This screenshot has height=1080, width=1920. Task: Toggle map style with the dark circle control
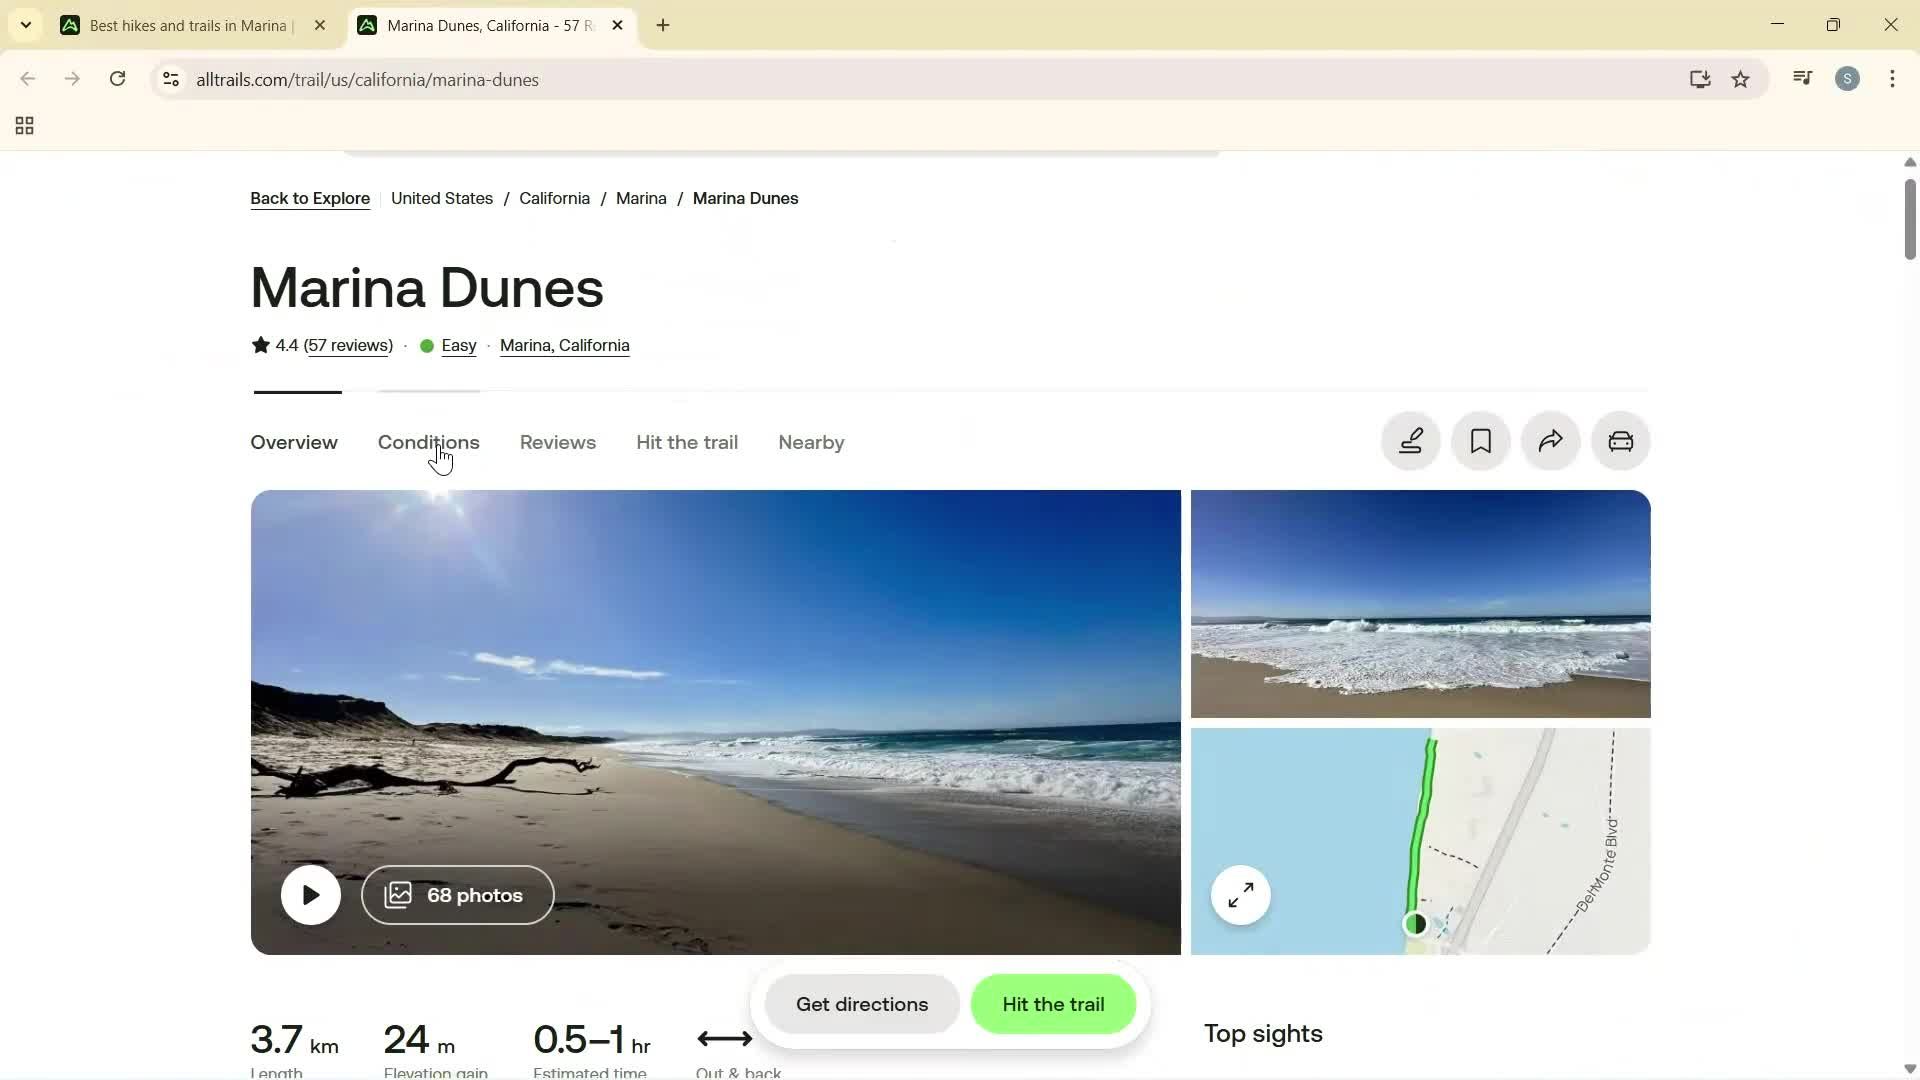click(1416, 923)
